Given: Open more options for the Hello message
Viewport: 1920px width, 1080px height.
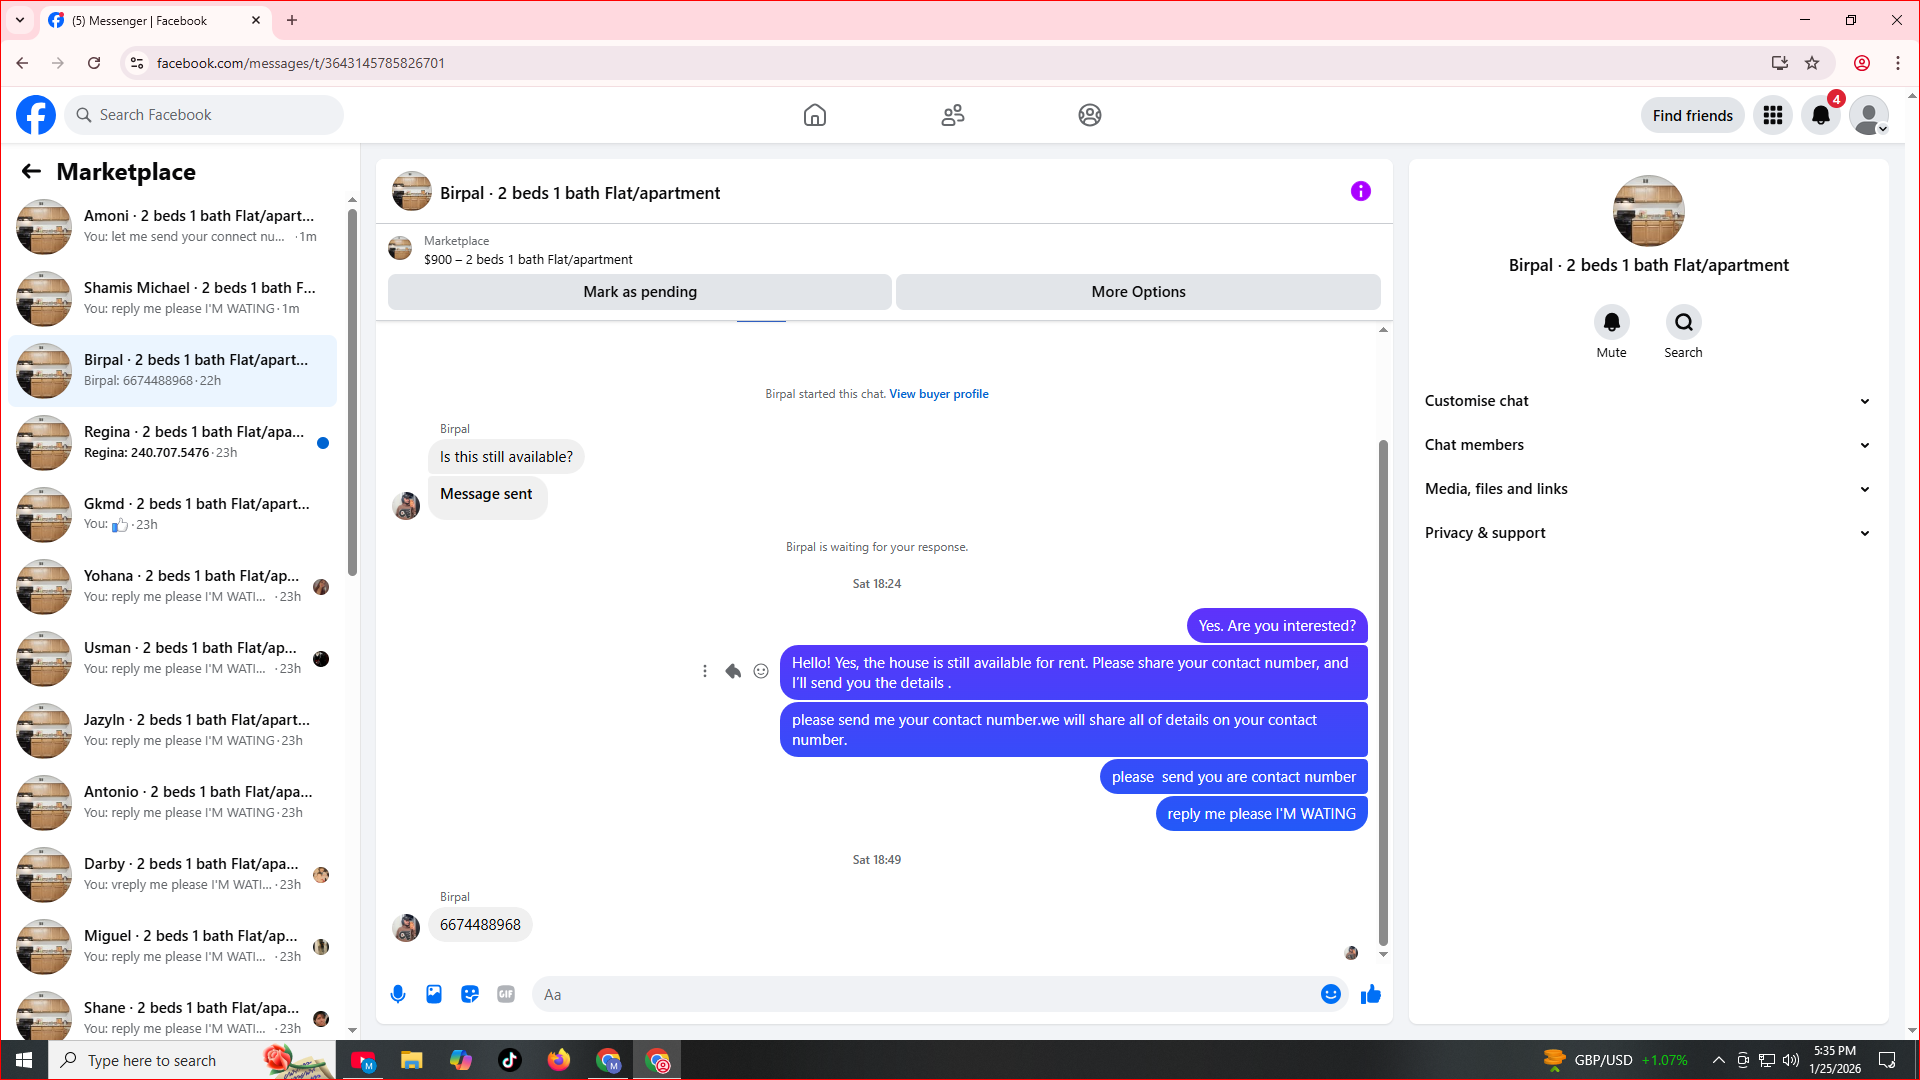Looking at the screenshot, I should (705, 671).
